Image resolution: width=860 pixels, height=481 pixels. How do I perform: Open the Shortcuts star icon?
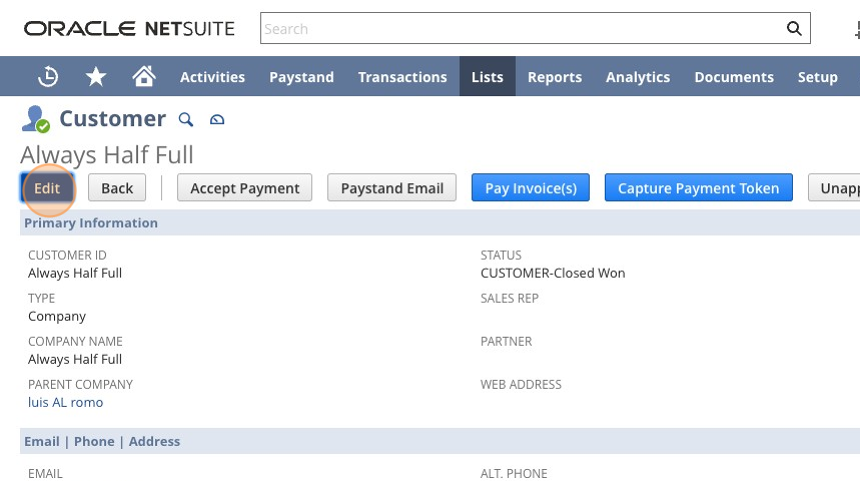click(x=96, y=76)
